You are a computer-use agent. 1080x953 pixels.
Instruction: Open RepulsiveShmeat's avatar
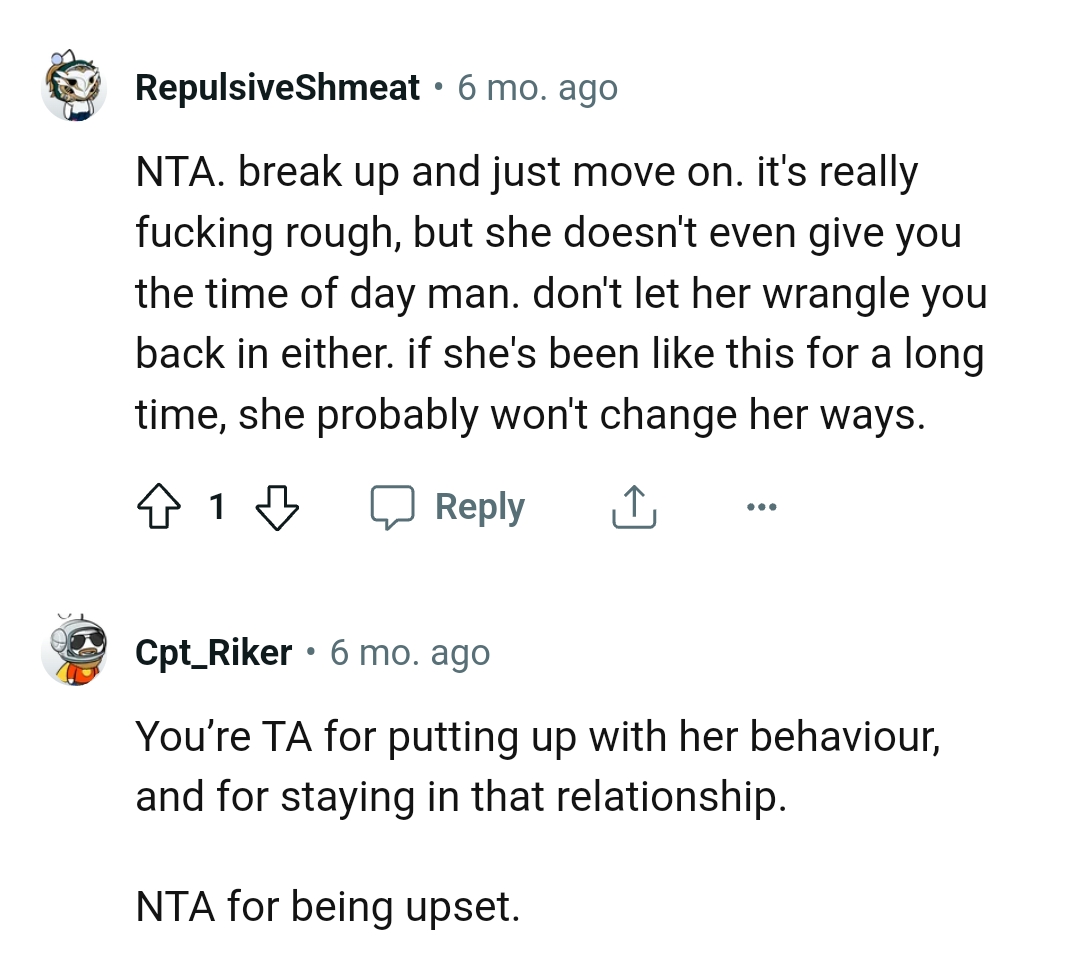pos(74,86)
